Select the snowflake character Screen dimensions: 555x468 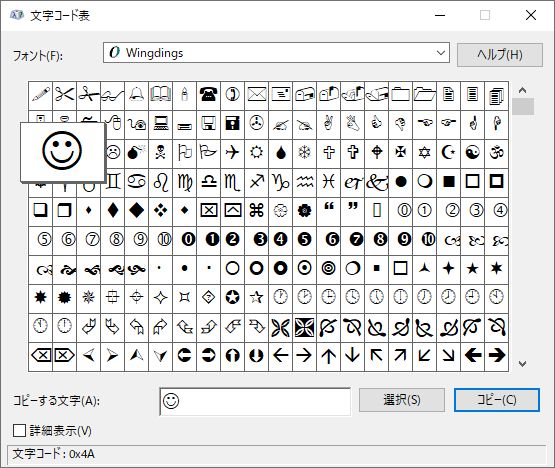304,153
